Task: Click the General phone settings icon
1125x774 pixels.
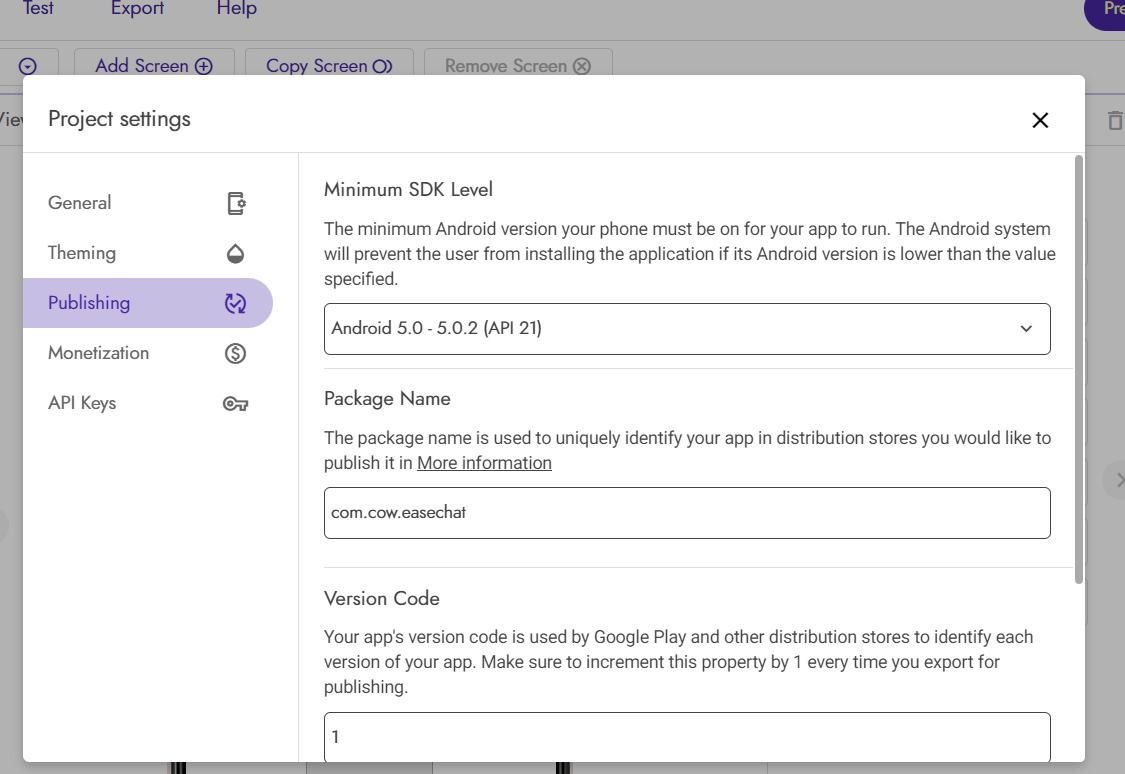Action: (x=236, y=203)
